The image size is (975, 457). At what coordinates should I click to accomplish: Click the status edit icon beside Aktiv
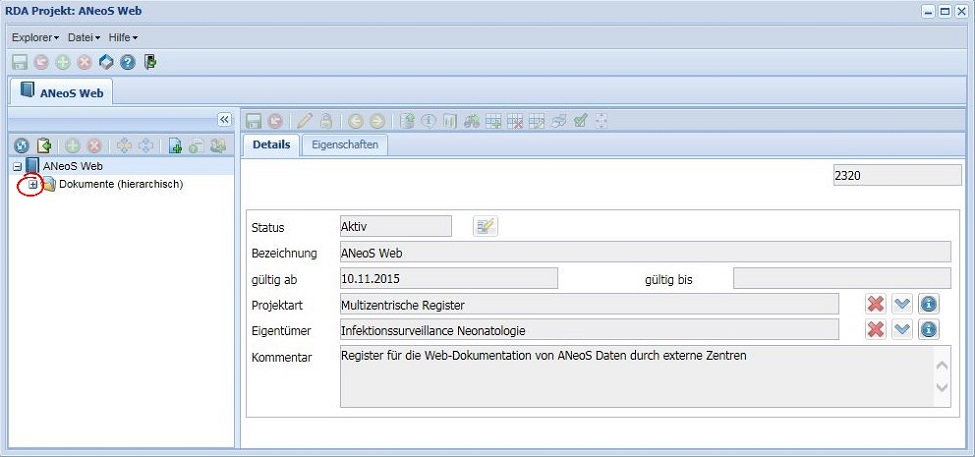pyautogui.click(x=486, y=227)
